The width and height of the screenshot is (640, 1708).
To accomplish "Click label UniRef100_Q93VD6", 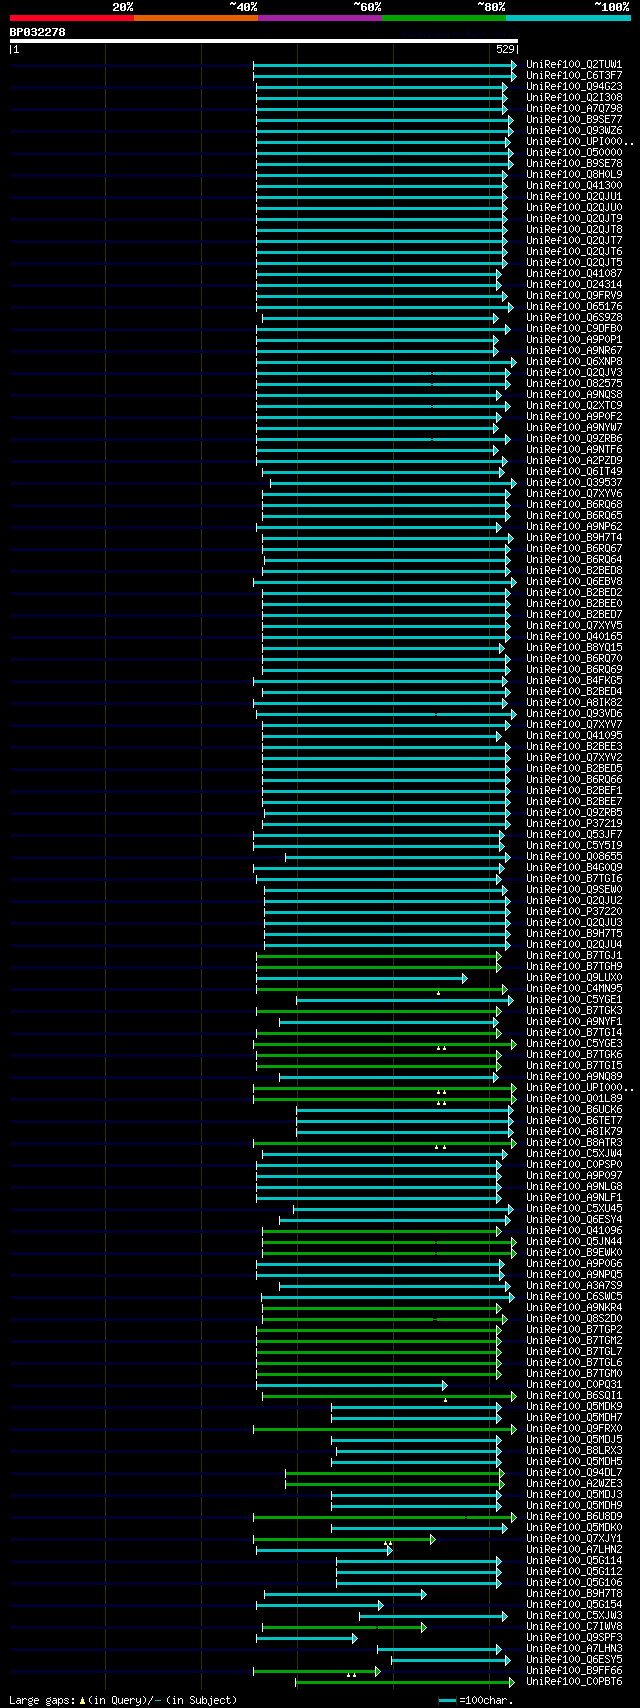I will (574, 713).
